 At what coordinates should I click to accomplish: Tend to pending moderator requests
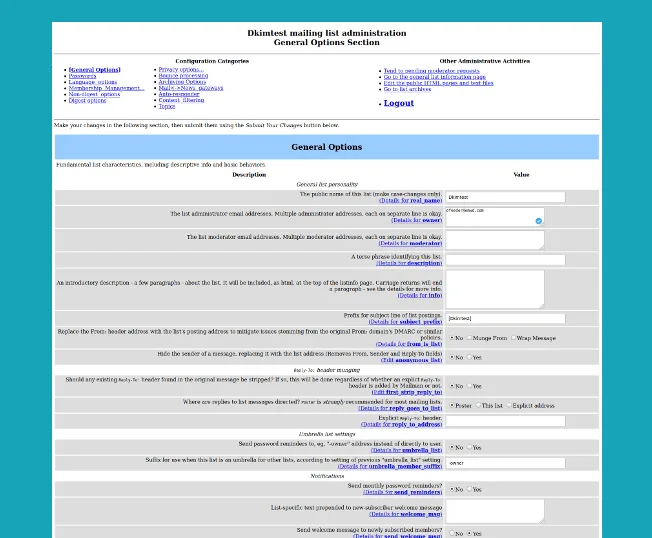[x=432, y=71]
